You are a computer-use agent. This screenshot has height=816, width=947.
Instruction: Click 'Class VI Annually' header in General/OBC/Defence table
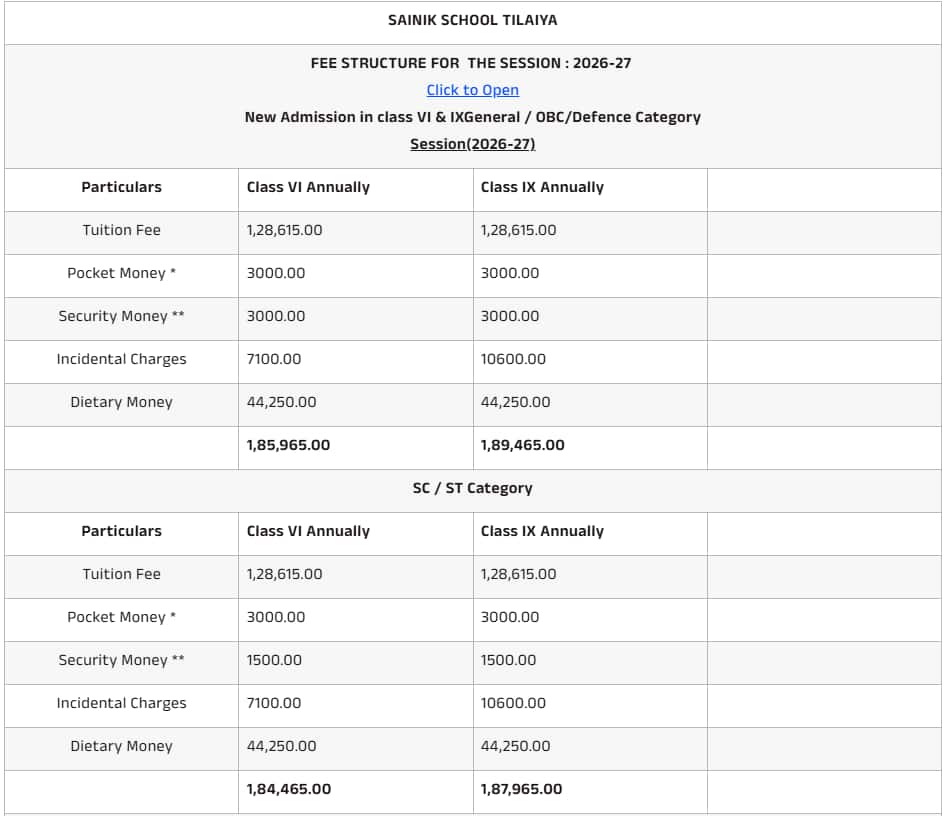point(308,187)
